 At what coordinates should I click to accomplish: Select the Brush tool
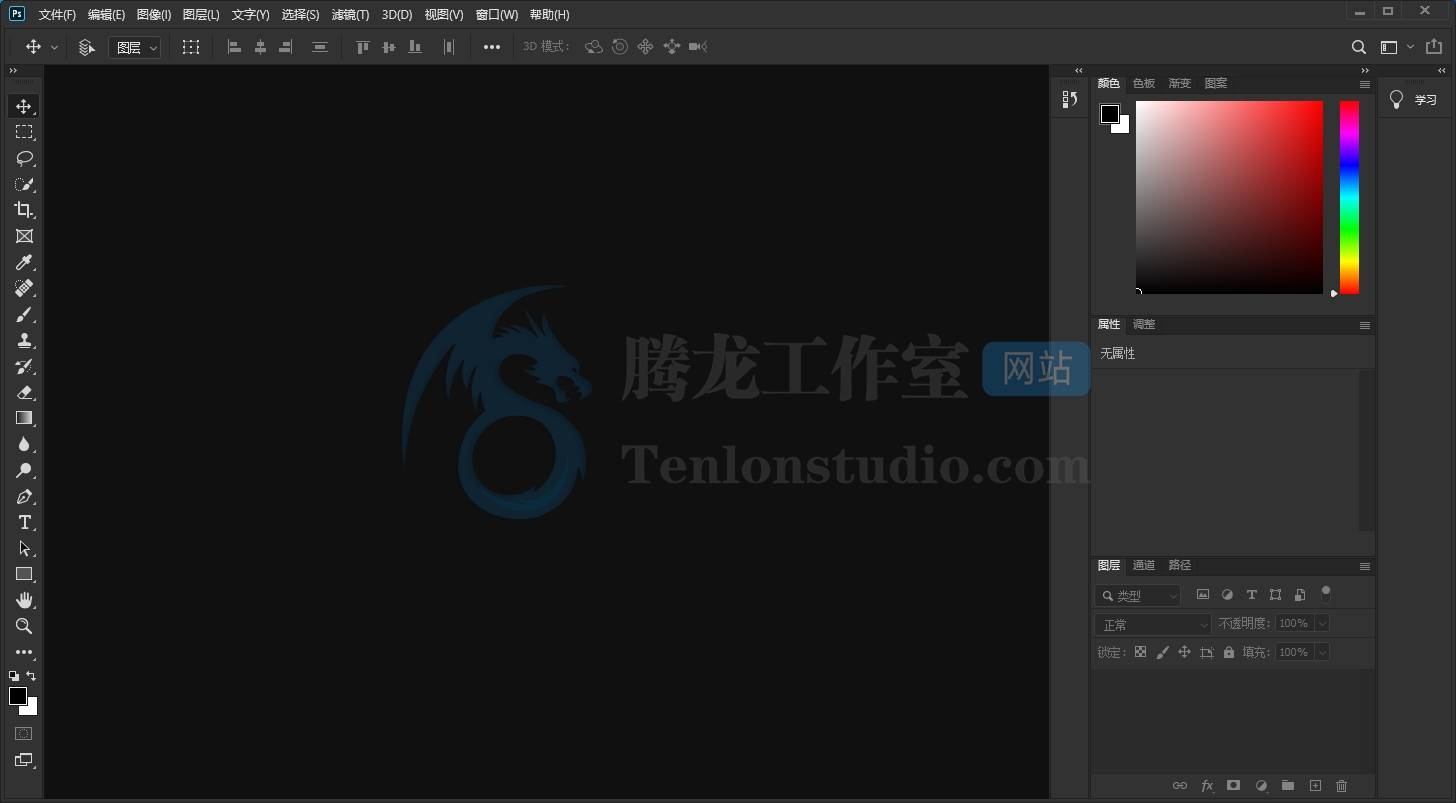click(x=24, y=314)
